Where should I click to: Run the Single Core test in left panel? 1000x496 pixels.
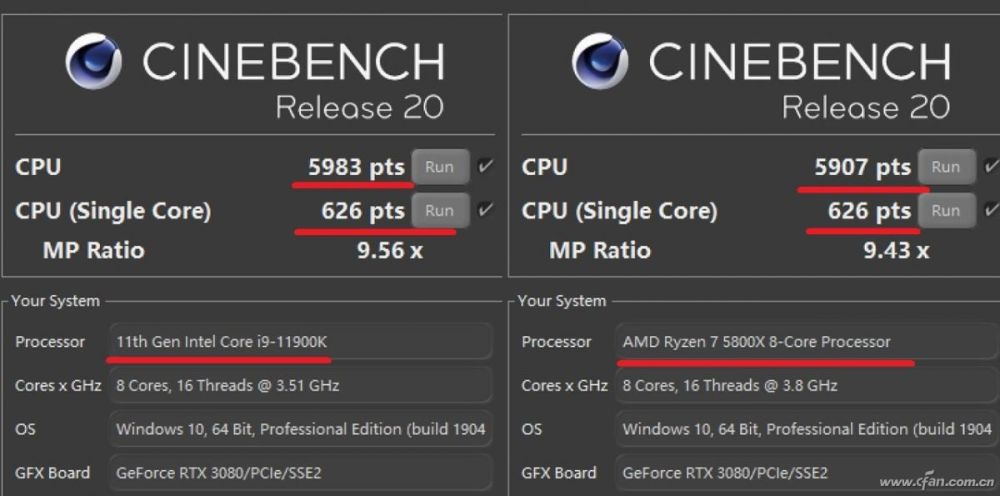click(439, 210)
